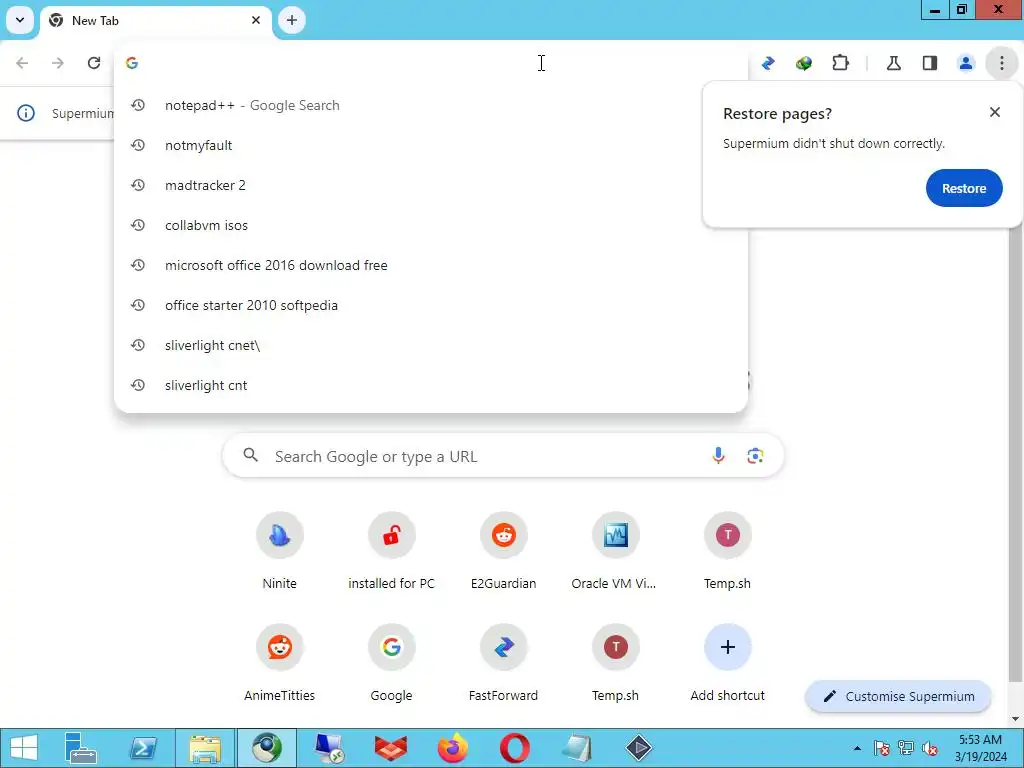1024x768 pixels.
Task: Select the madtracker 2 suggestion
Action: point(431,185)
